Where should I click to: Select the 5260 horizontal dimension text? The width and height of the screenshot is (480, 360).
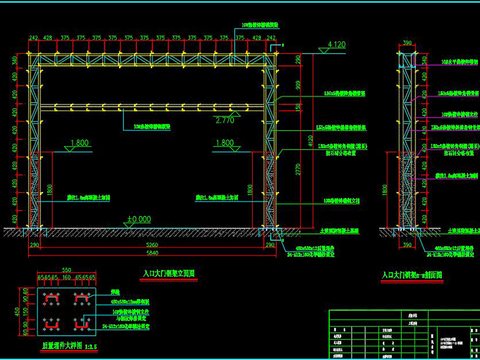[152, 245]
